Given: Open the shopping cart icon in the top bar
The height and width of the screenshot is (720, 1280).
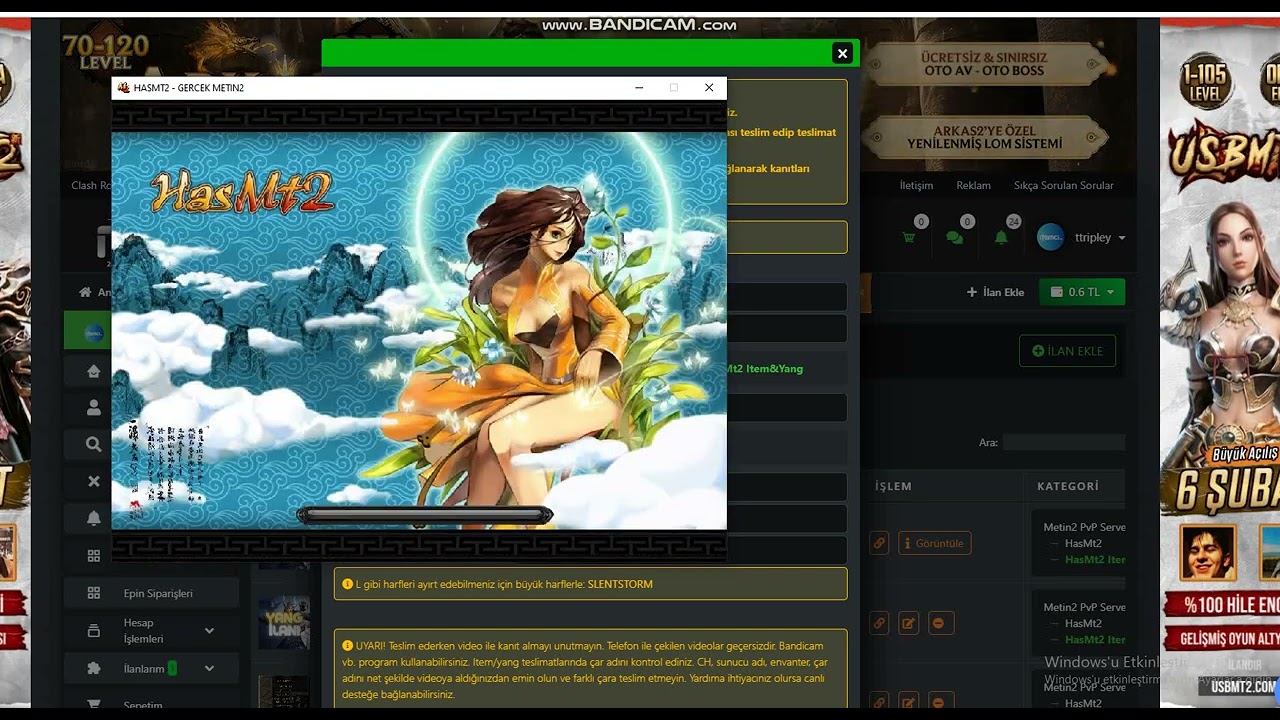Looking at the screenshot, I should coord(908,238).
